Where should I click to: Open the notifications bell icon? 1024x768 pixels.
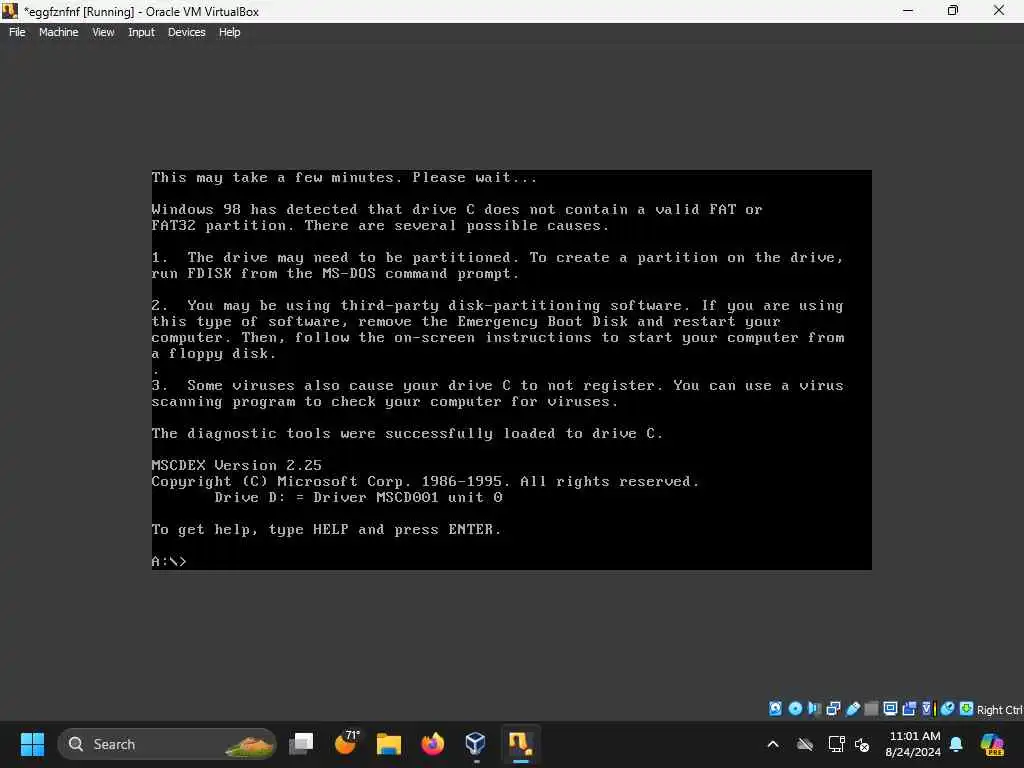click(x=956, y=744)
